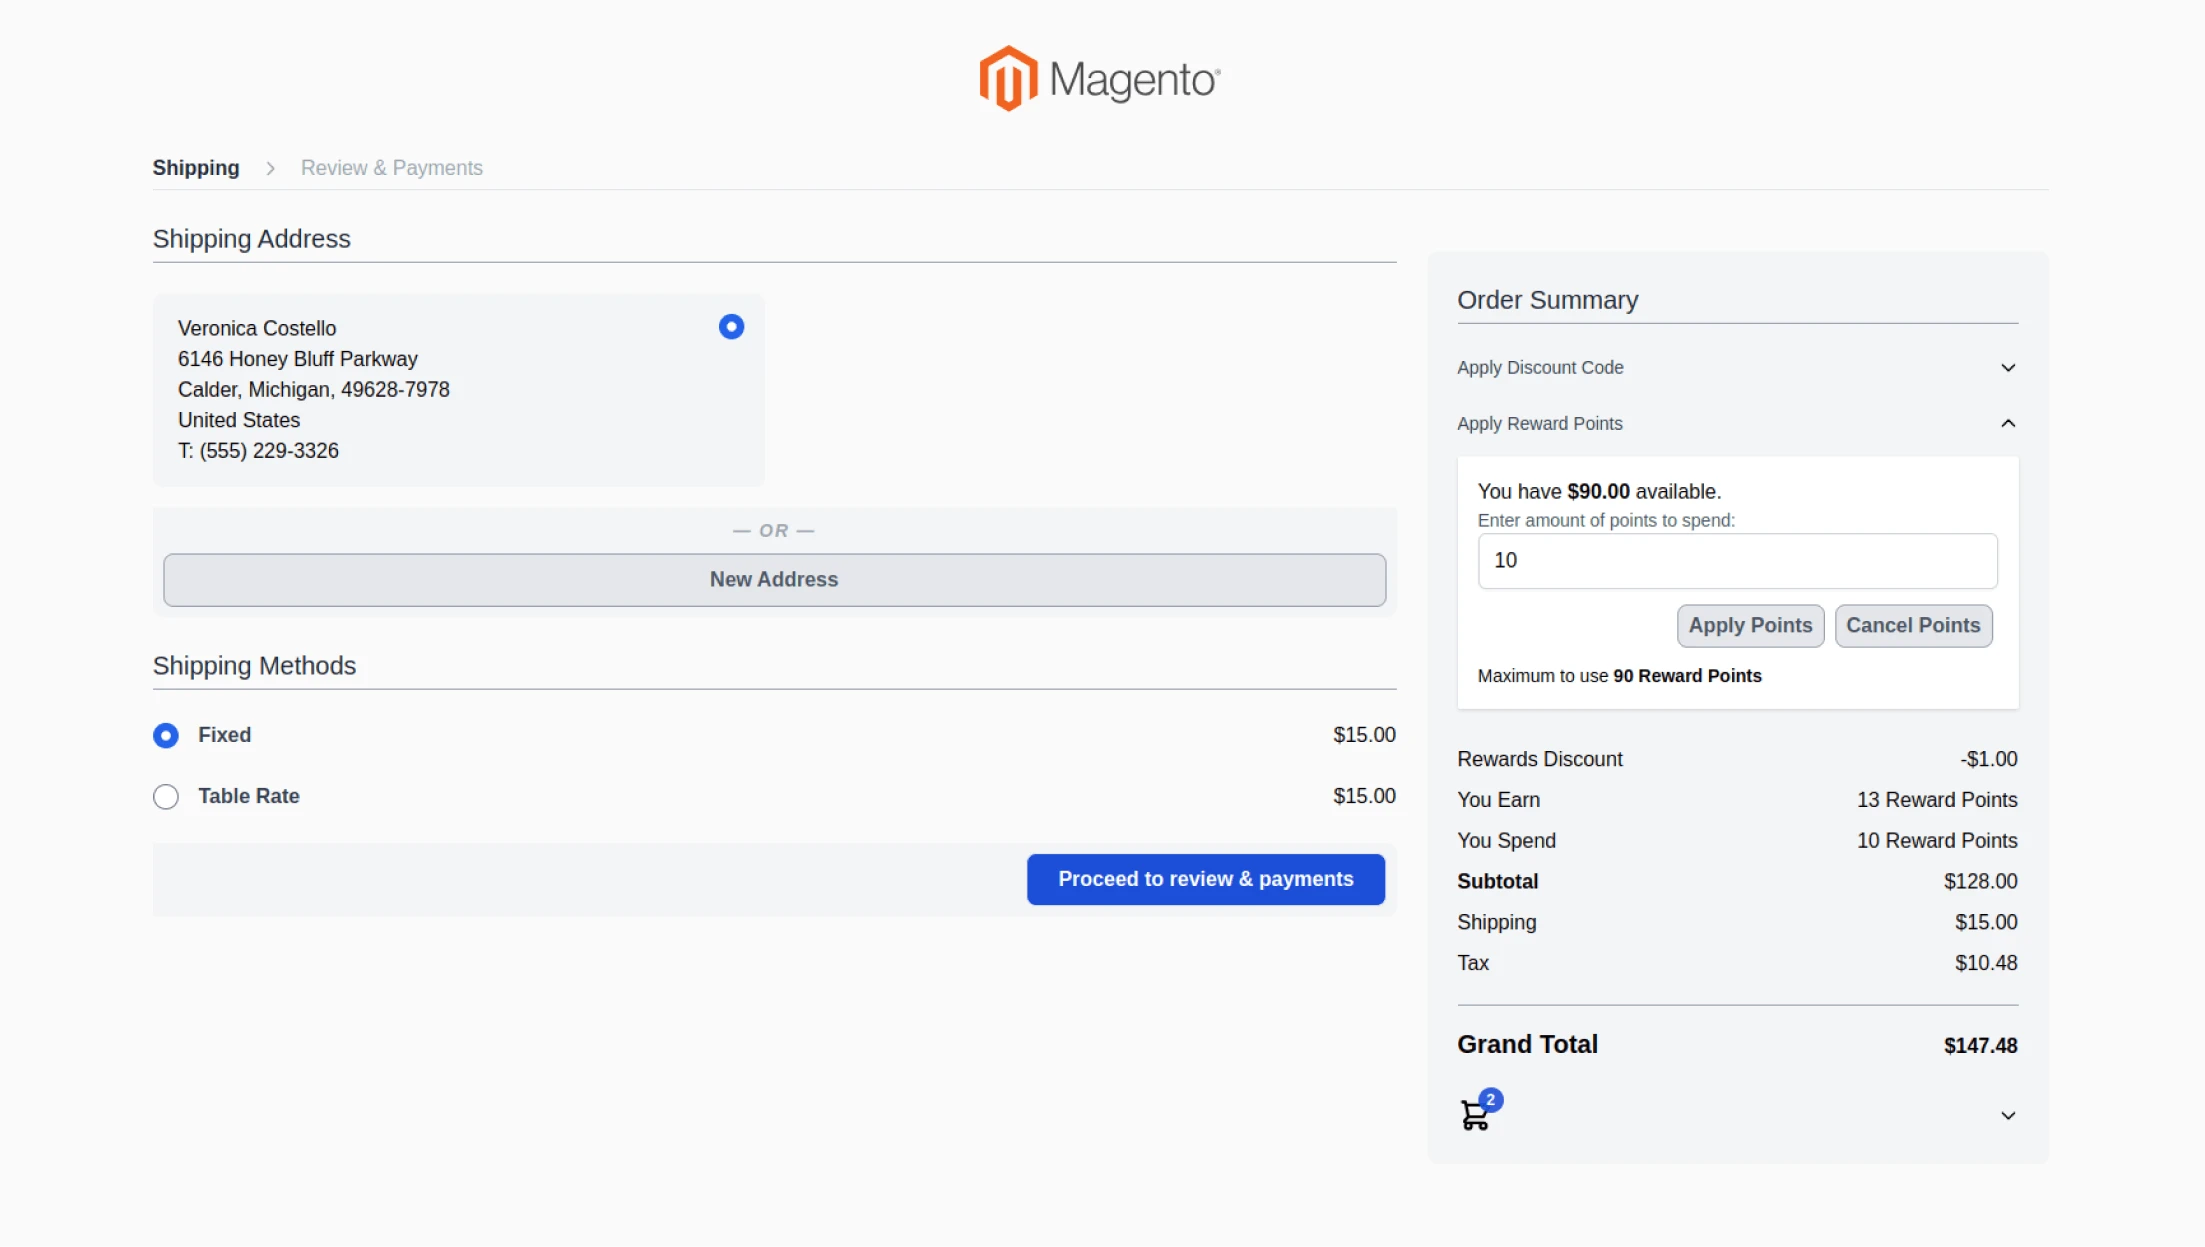Click the Apply Discount Code expand icon
This screenshot has width=2205, height=1247.
tap(2008, 367)
